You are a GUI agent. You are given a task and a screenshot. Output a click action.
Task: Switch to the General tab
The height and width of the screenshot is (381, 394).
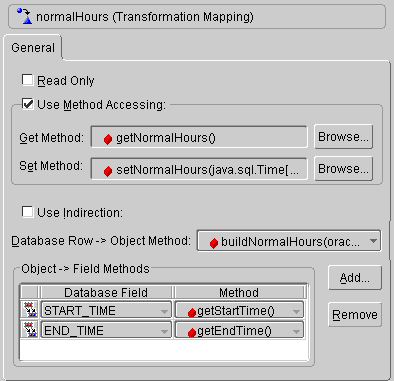tap(33, 48)
